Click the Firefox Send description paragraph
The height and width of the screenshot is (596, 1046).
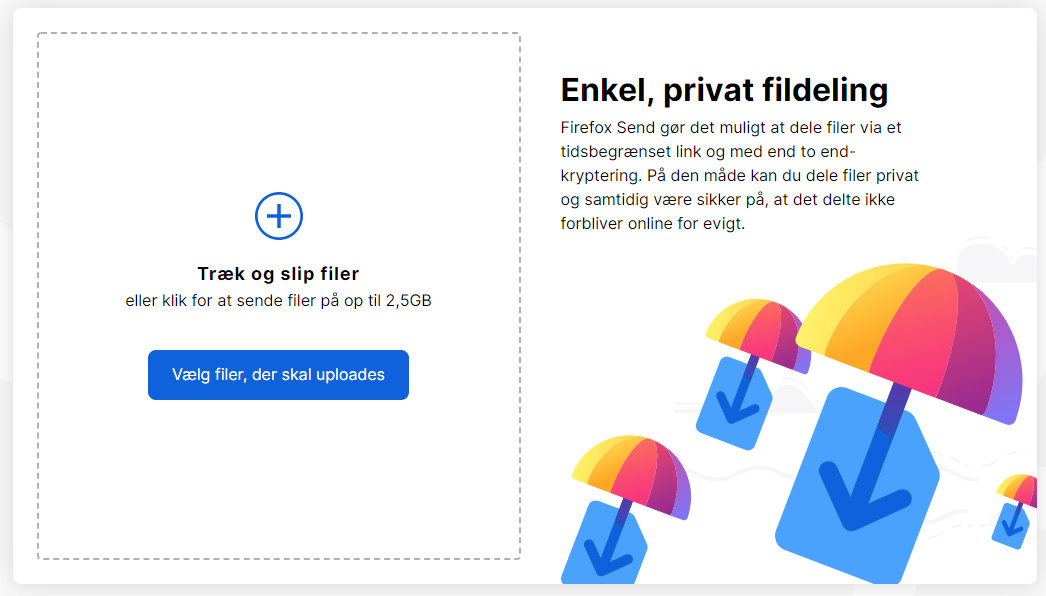coord(739,176)
